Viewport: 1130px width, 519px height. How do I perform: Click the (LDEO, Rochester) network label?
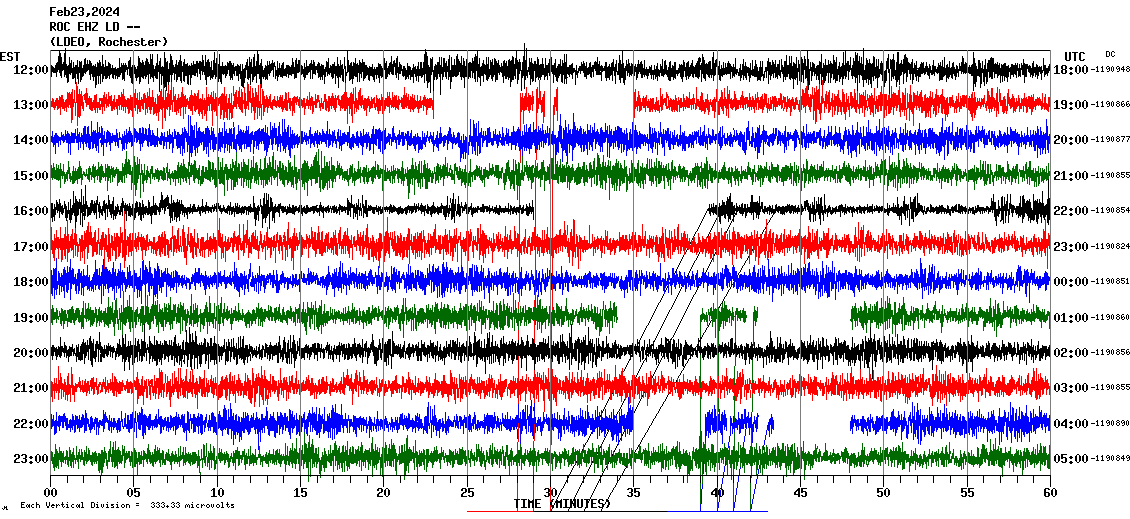[109, 41]
